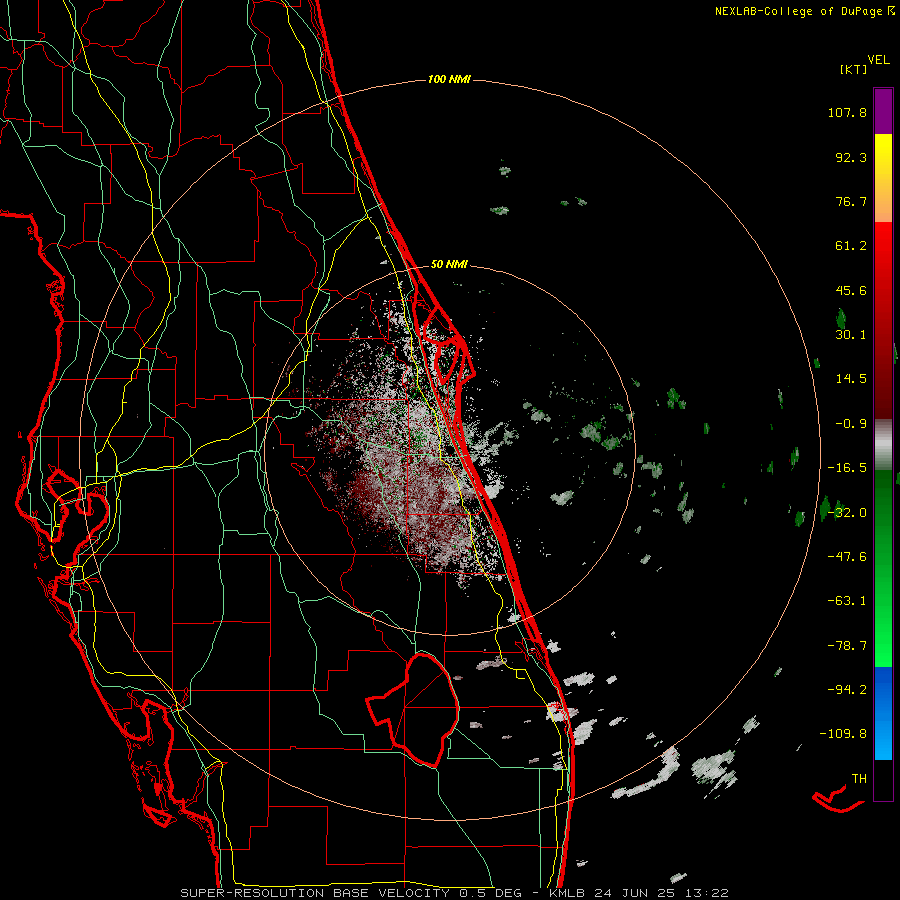The image size is (900, 900).
Task: Click the 76.7 velocity scale value
Action: pyautogui.click(x=851, y=201)
